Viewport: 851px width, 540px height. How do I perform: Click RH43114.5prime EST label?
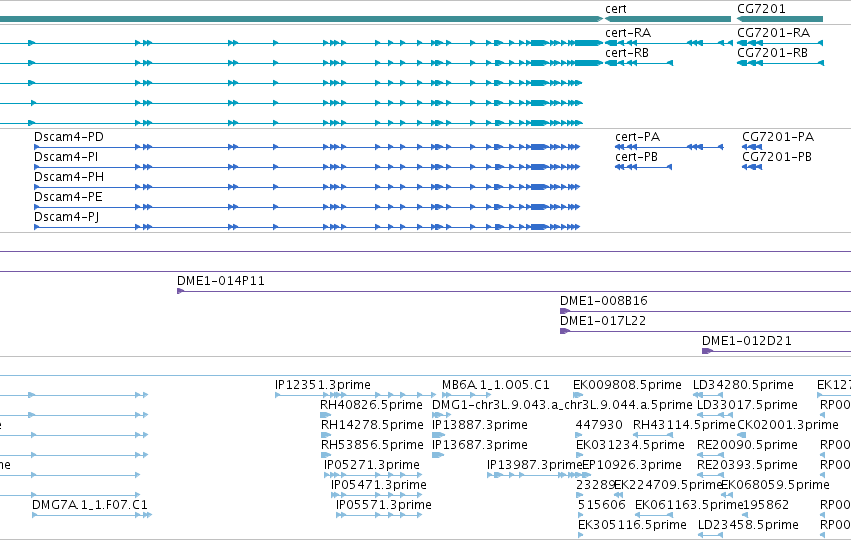pyautogui.click(x=684, y=425)
